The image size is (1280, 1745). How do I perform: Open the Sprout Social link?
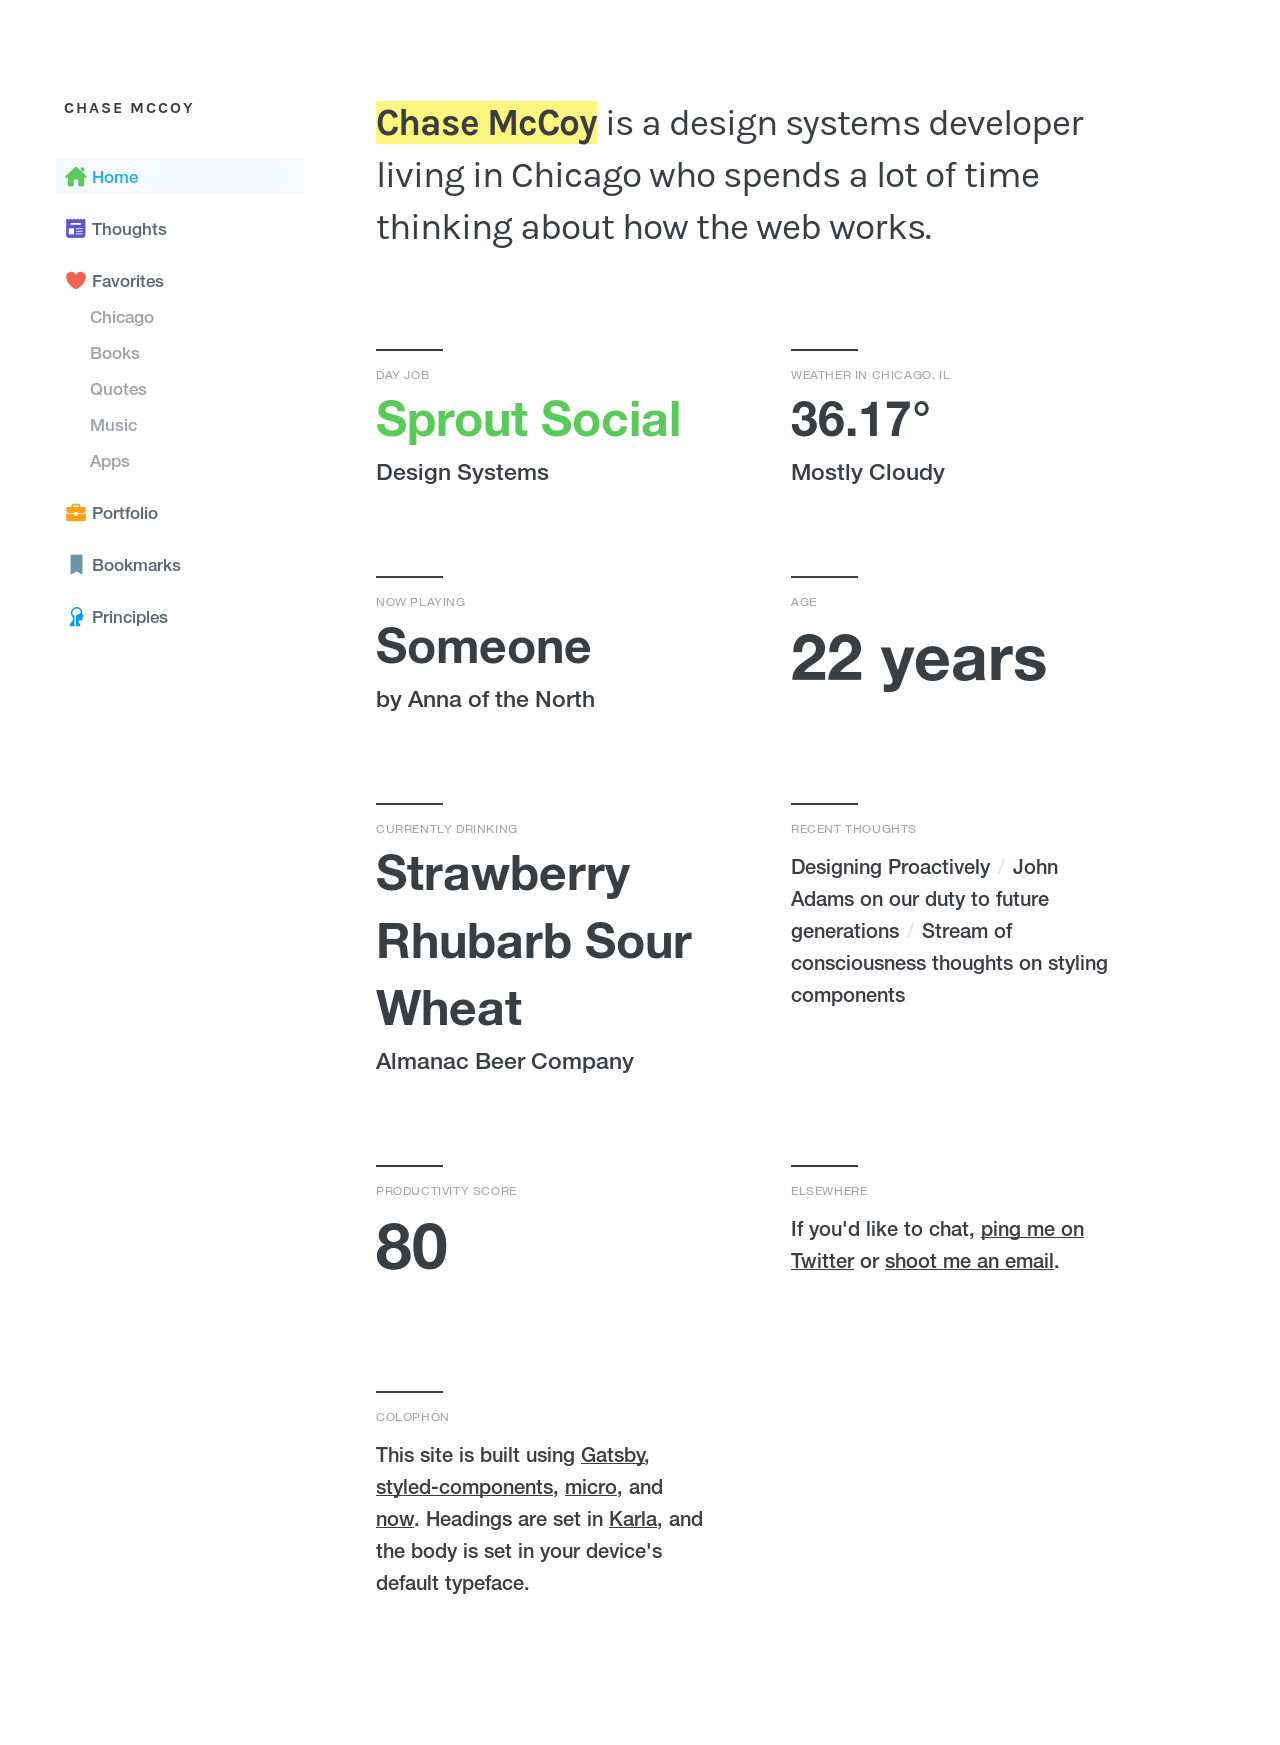click(528, 419)
